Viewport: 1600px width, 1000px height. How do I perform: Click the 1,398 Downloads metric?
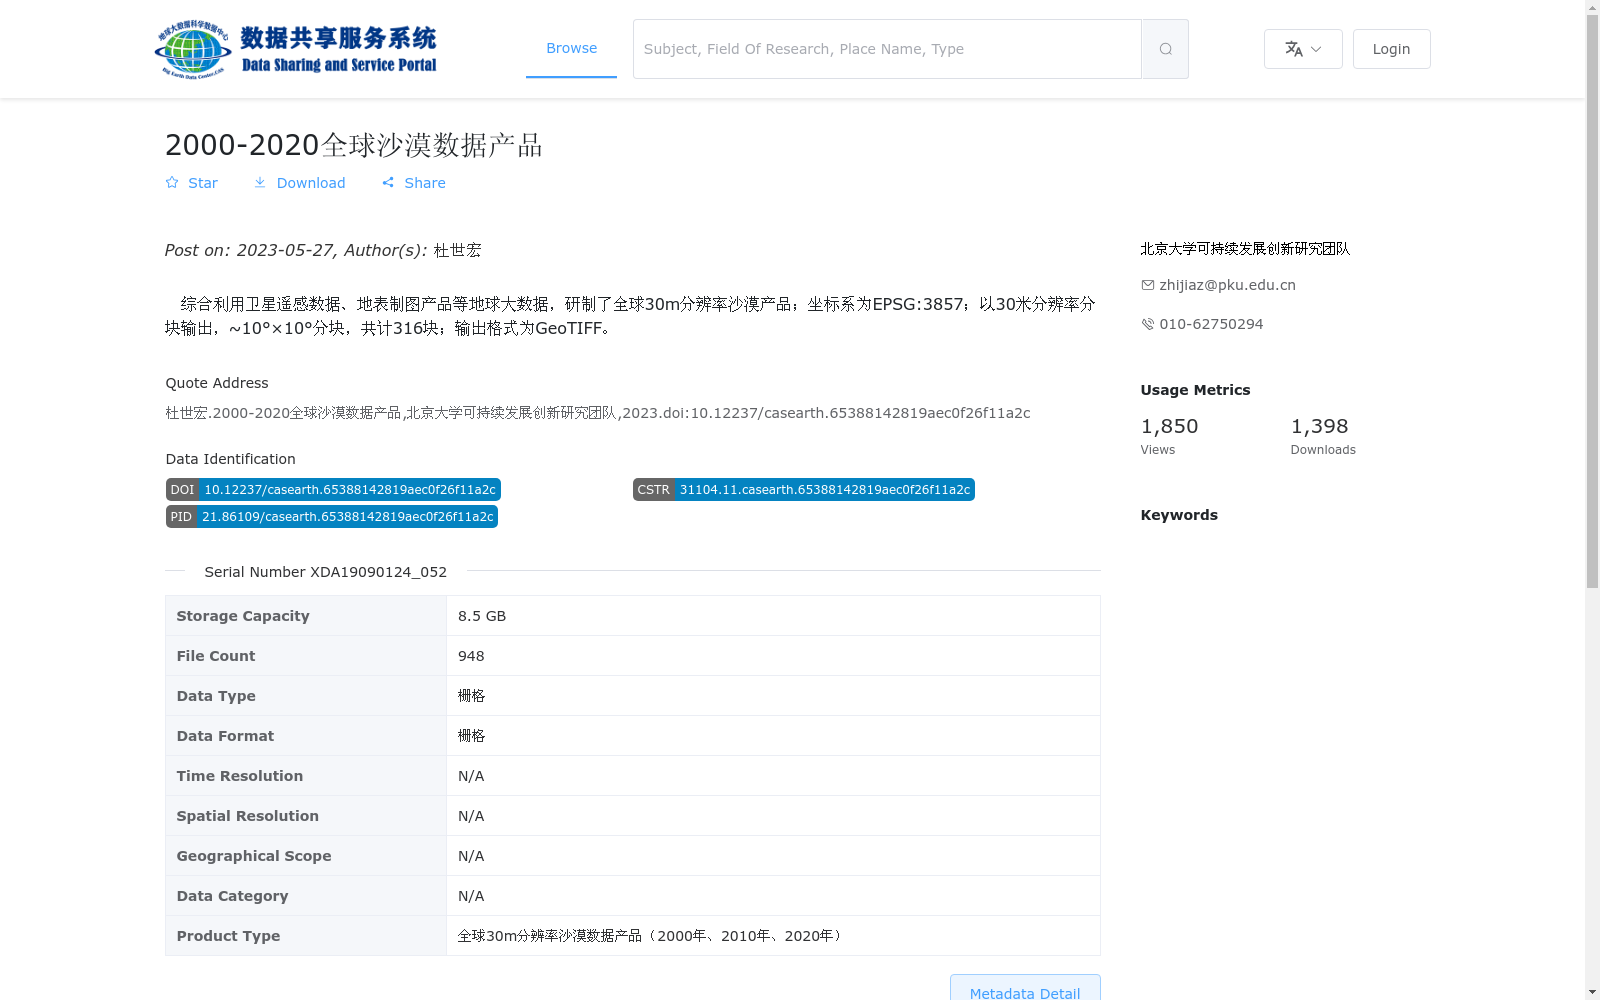tap(1323, 436)
